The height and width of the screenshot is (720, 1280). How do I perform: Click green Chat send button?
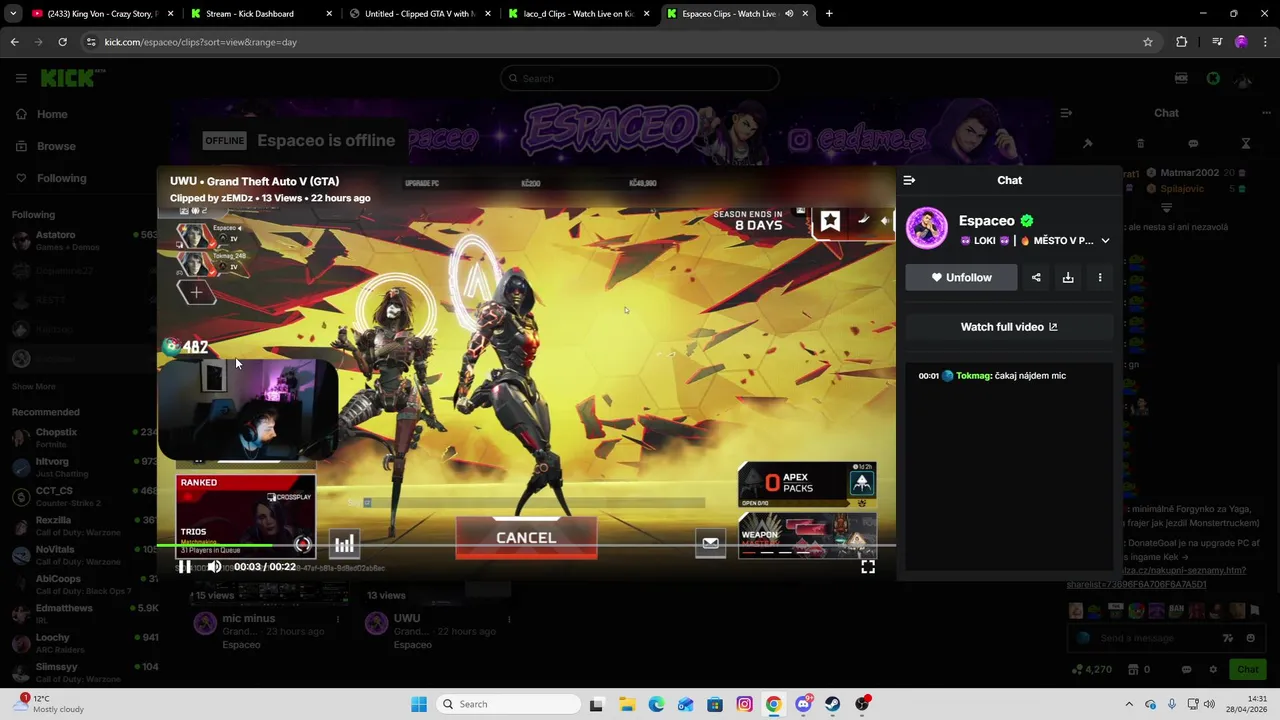[x=1248, y=669]
